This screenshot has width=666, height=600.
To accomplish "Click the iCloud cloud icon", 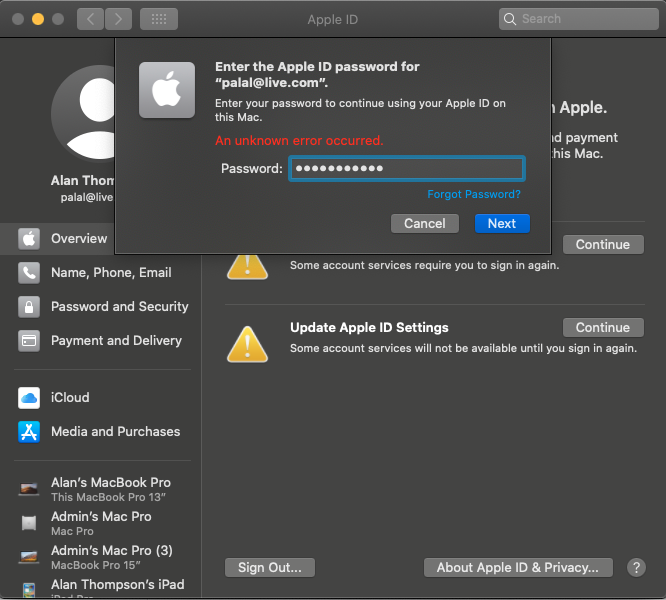I will coord(29,398).
